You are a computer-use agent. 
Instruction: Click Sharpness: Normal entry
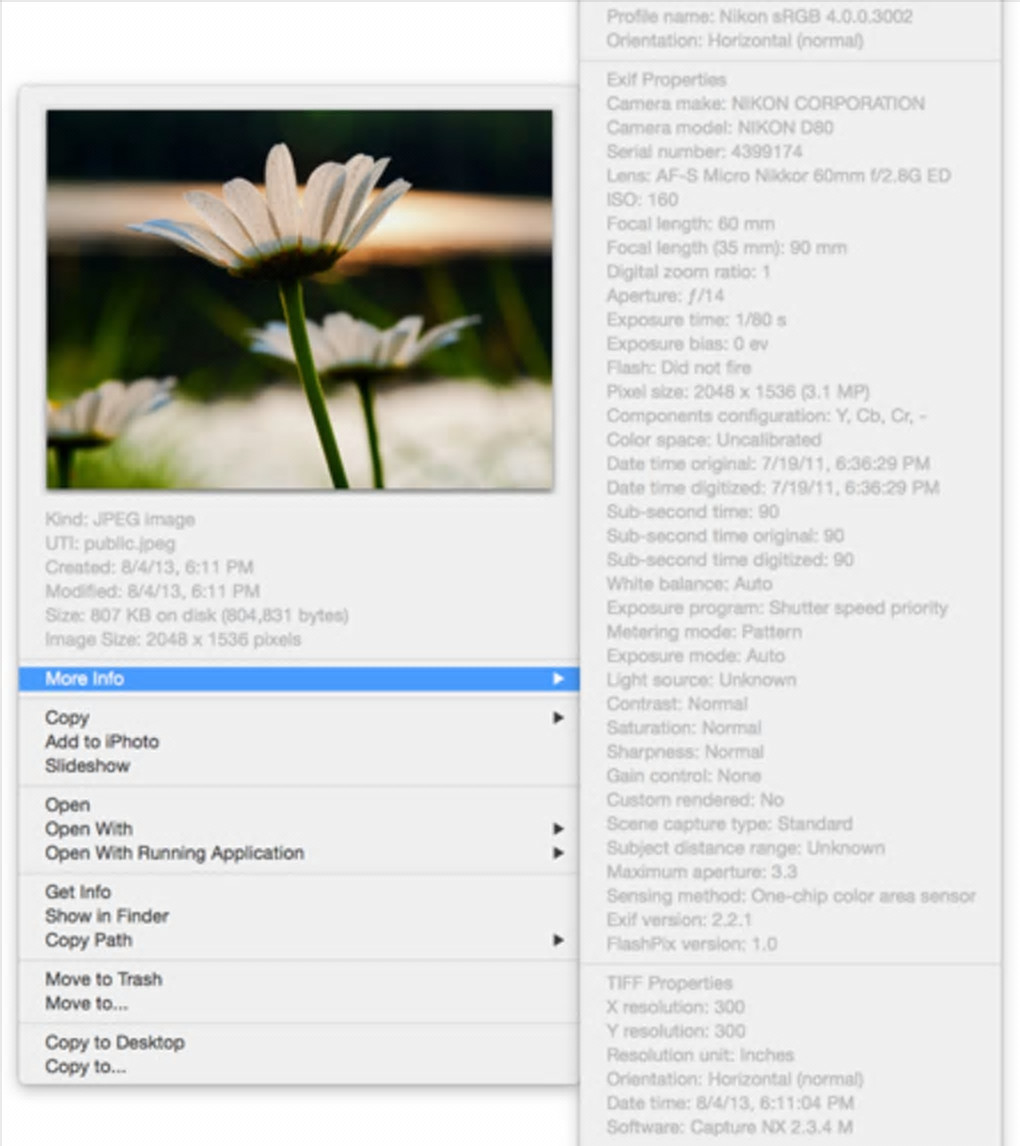tap(685, 752)
